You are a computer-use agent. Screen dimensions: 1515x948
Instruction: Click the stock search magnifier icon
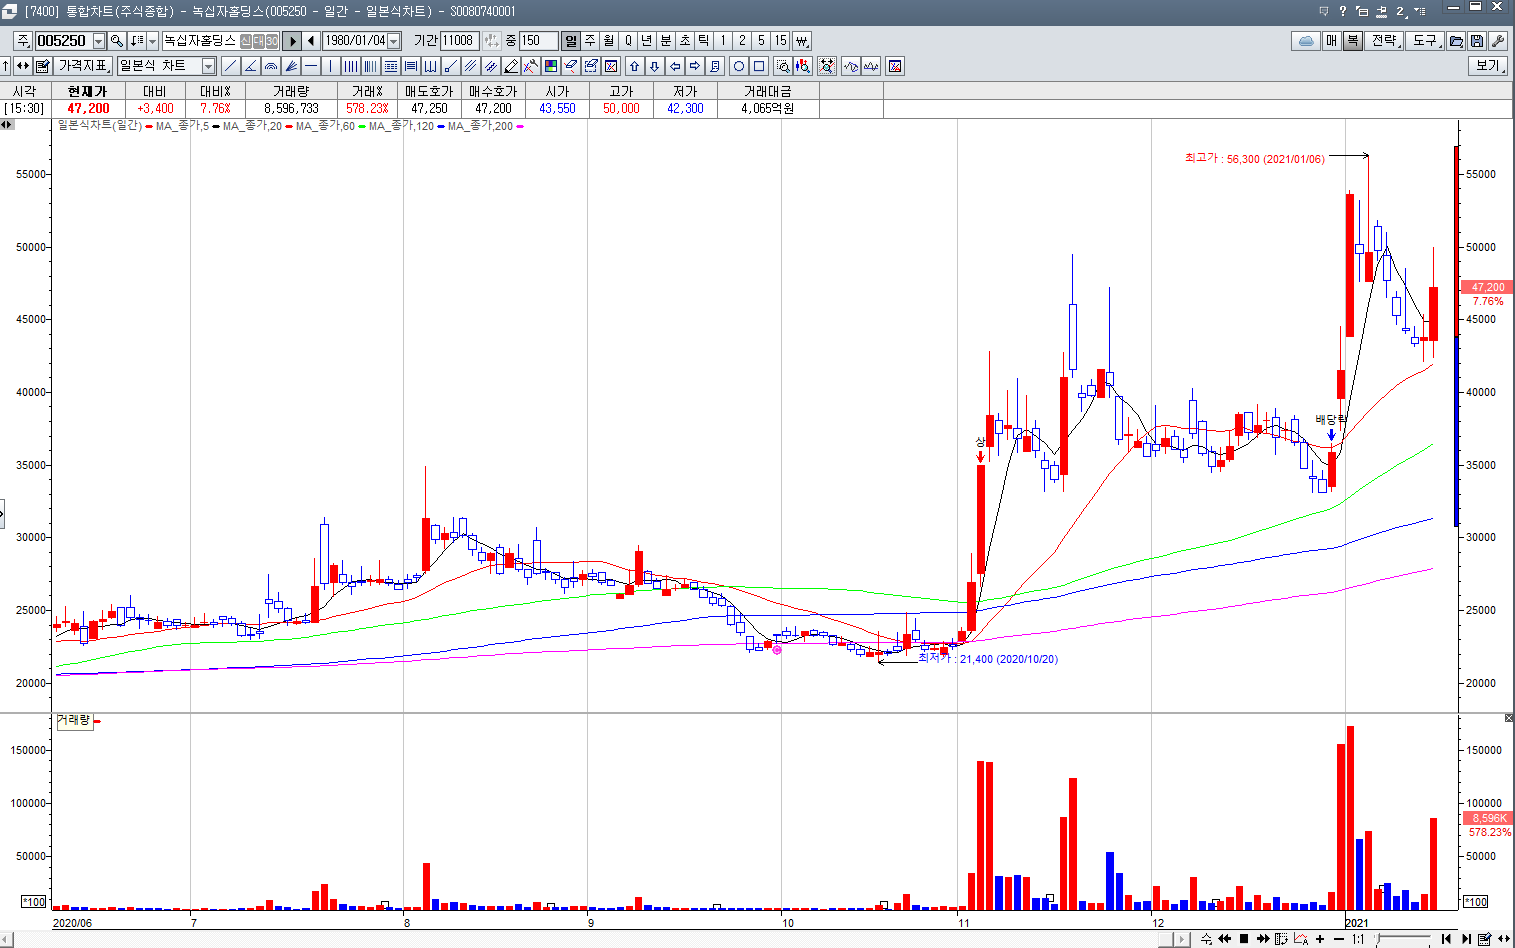116,41
